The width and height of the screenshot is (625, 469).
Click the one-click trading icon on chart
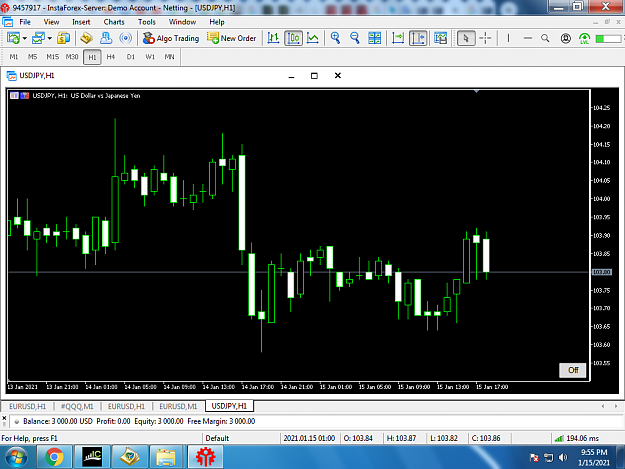pos(14,96)
